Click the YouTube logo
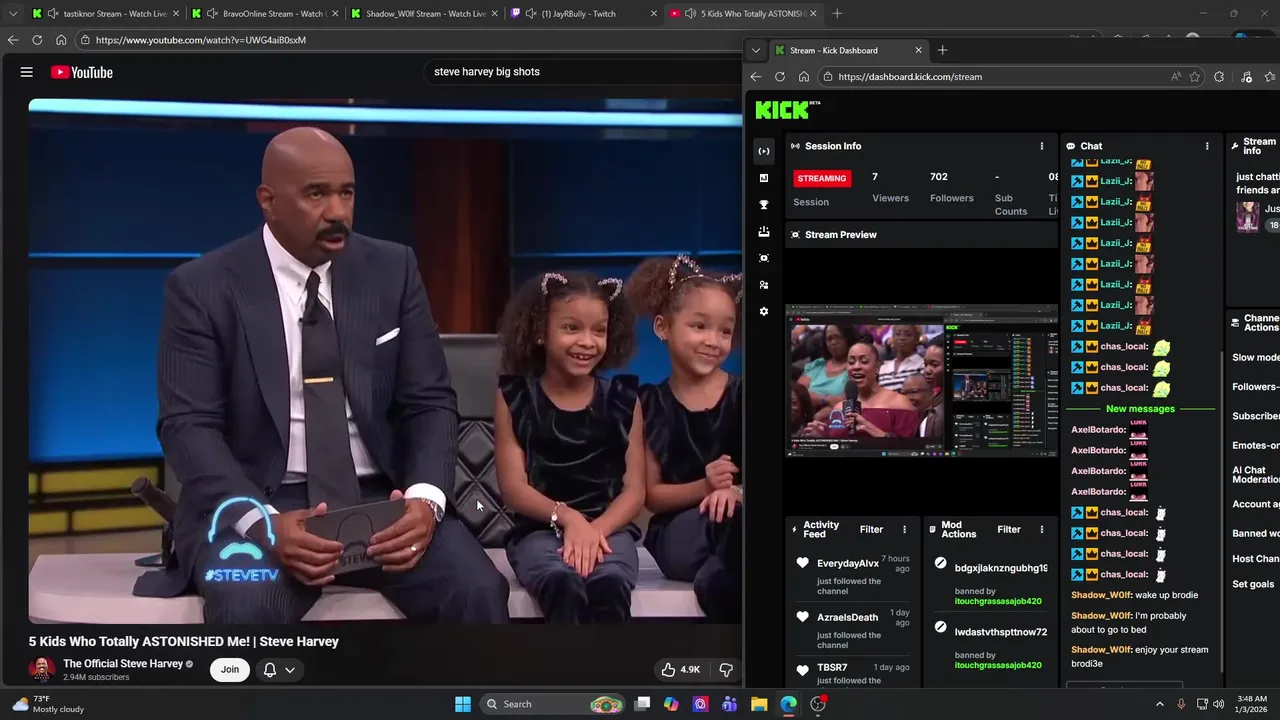 81,72
